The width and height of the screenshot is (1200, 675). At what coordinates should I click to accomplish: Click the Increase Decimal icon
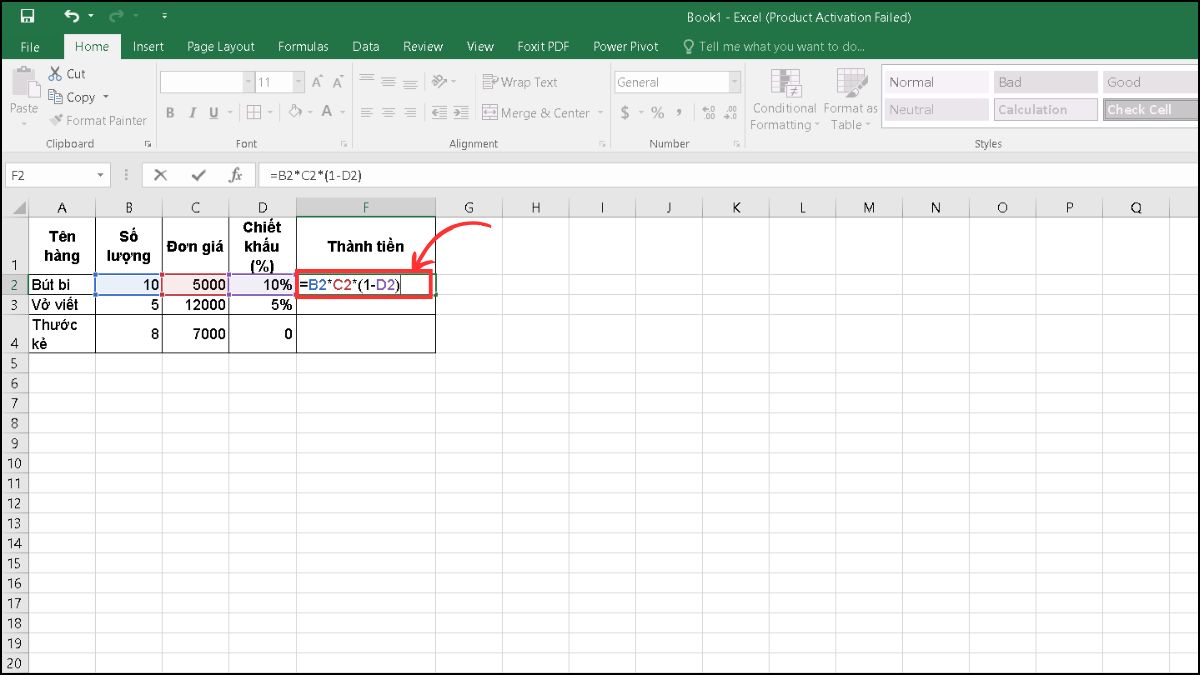click(710, 114)
